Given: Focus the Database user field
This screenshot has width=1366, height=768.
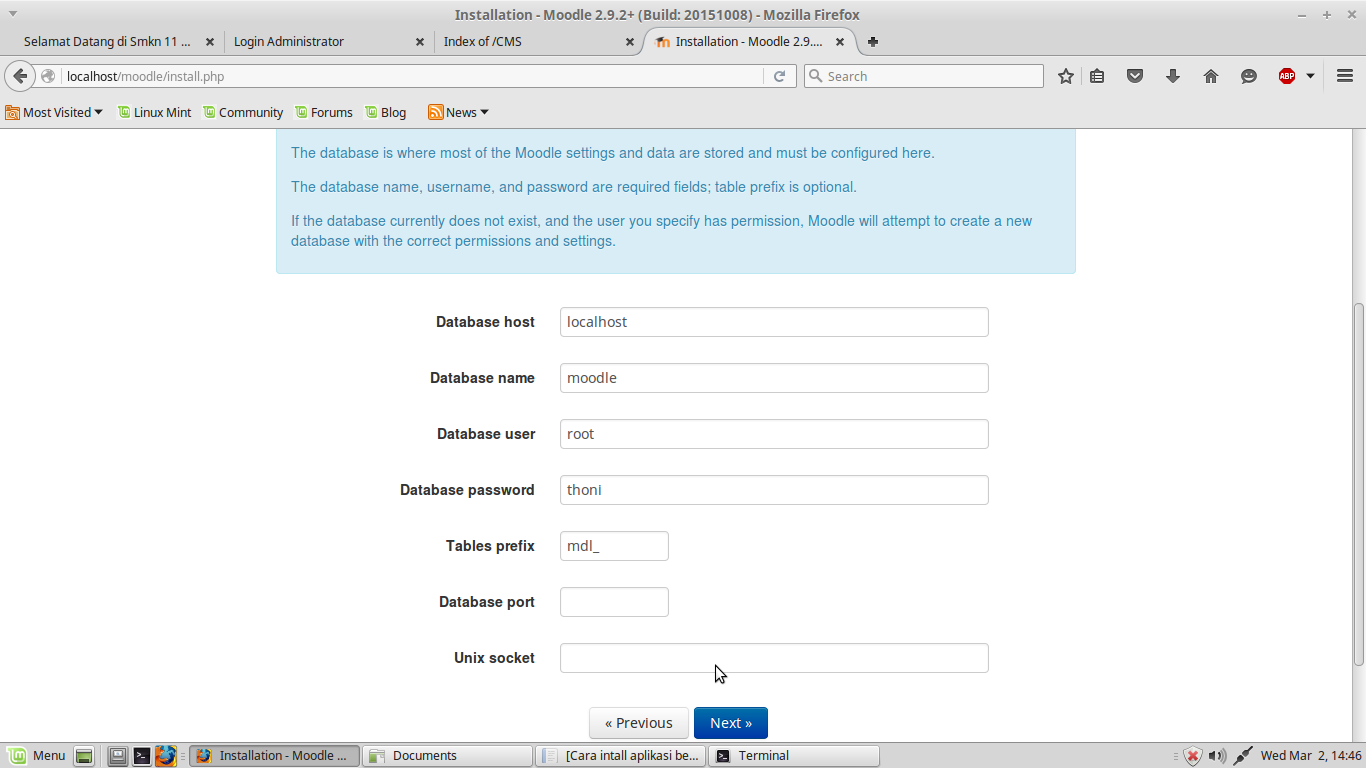Looking at the screenshot, I should tap(774, 434).
